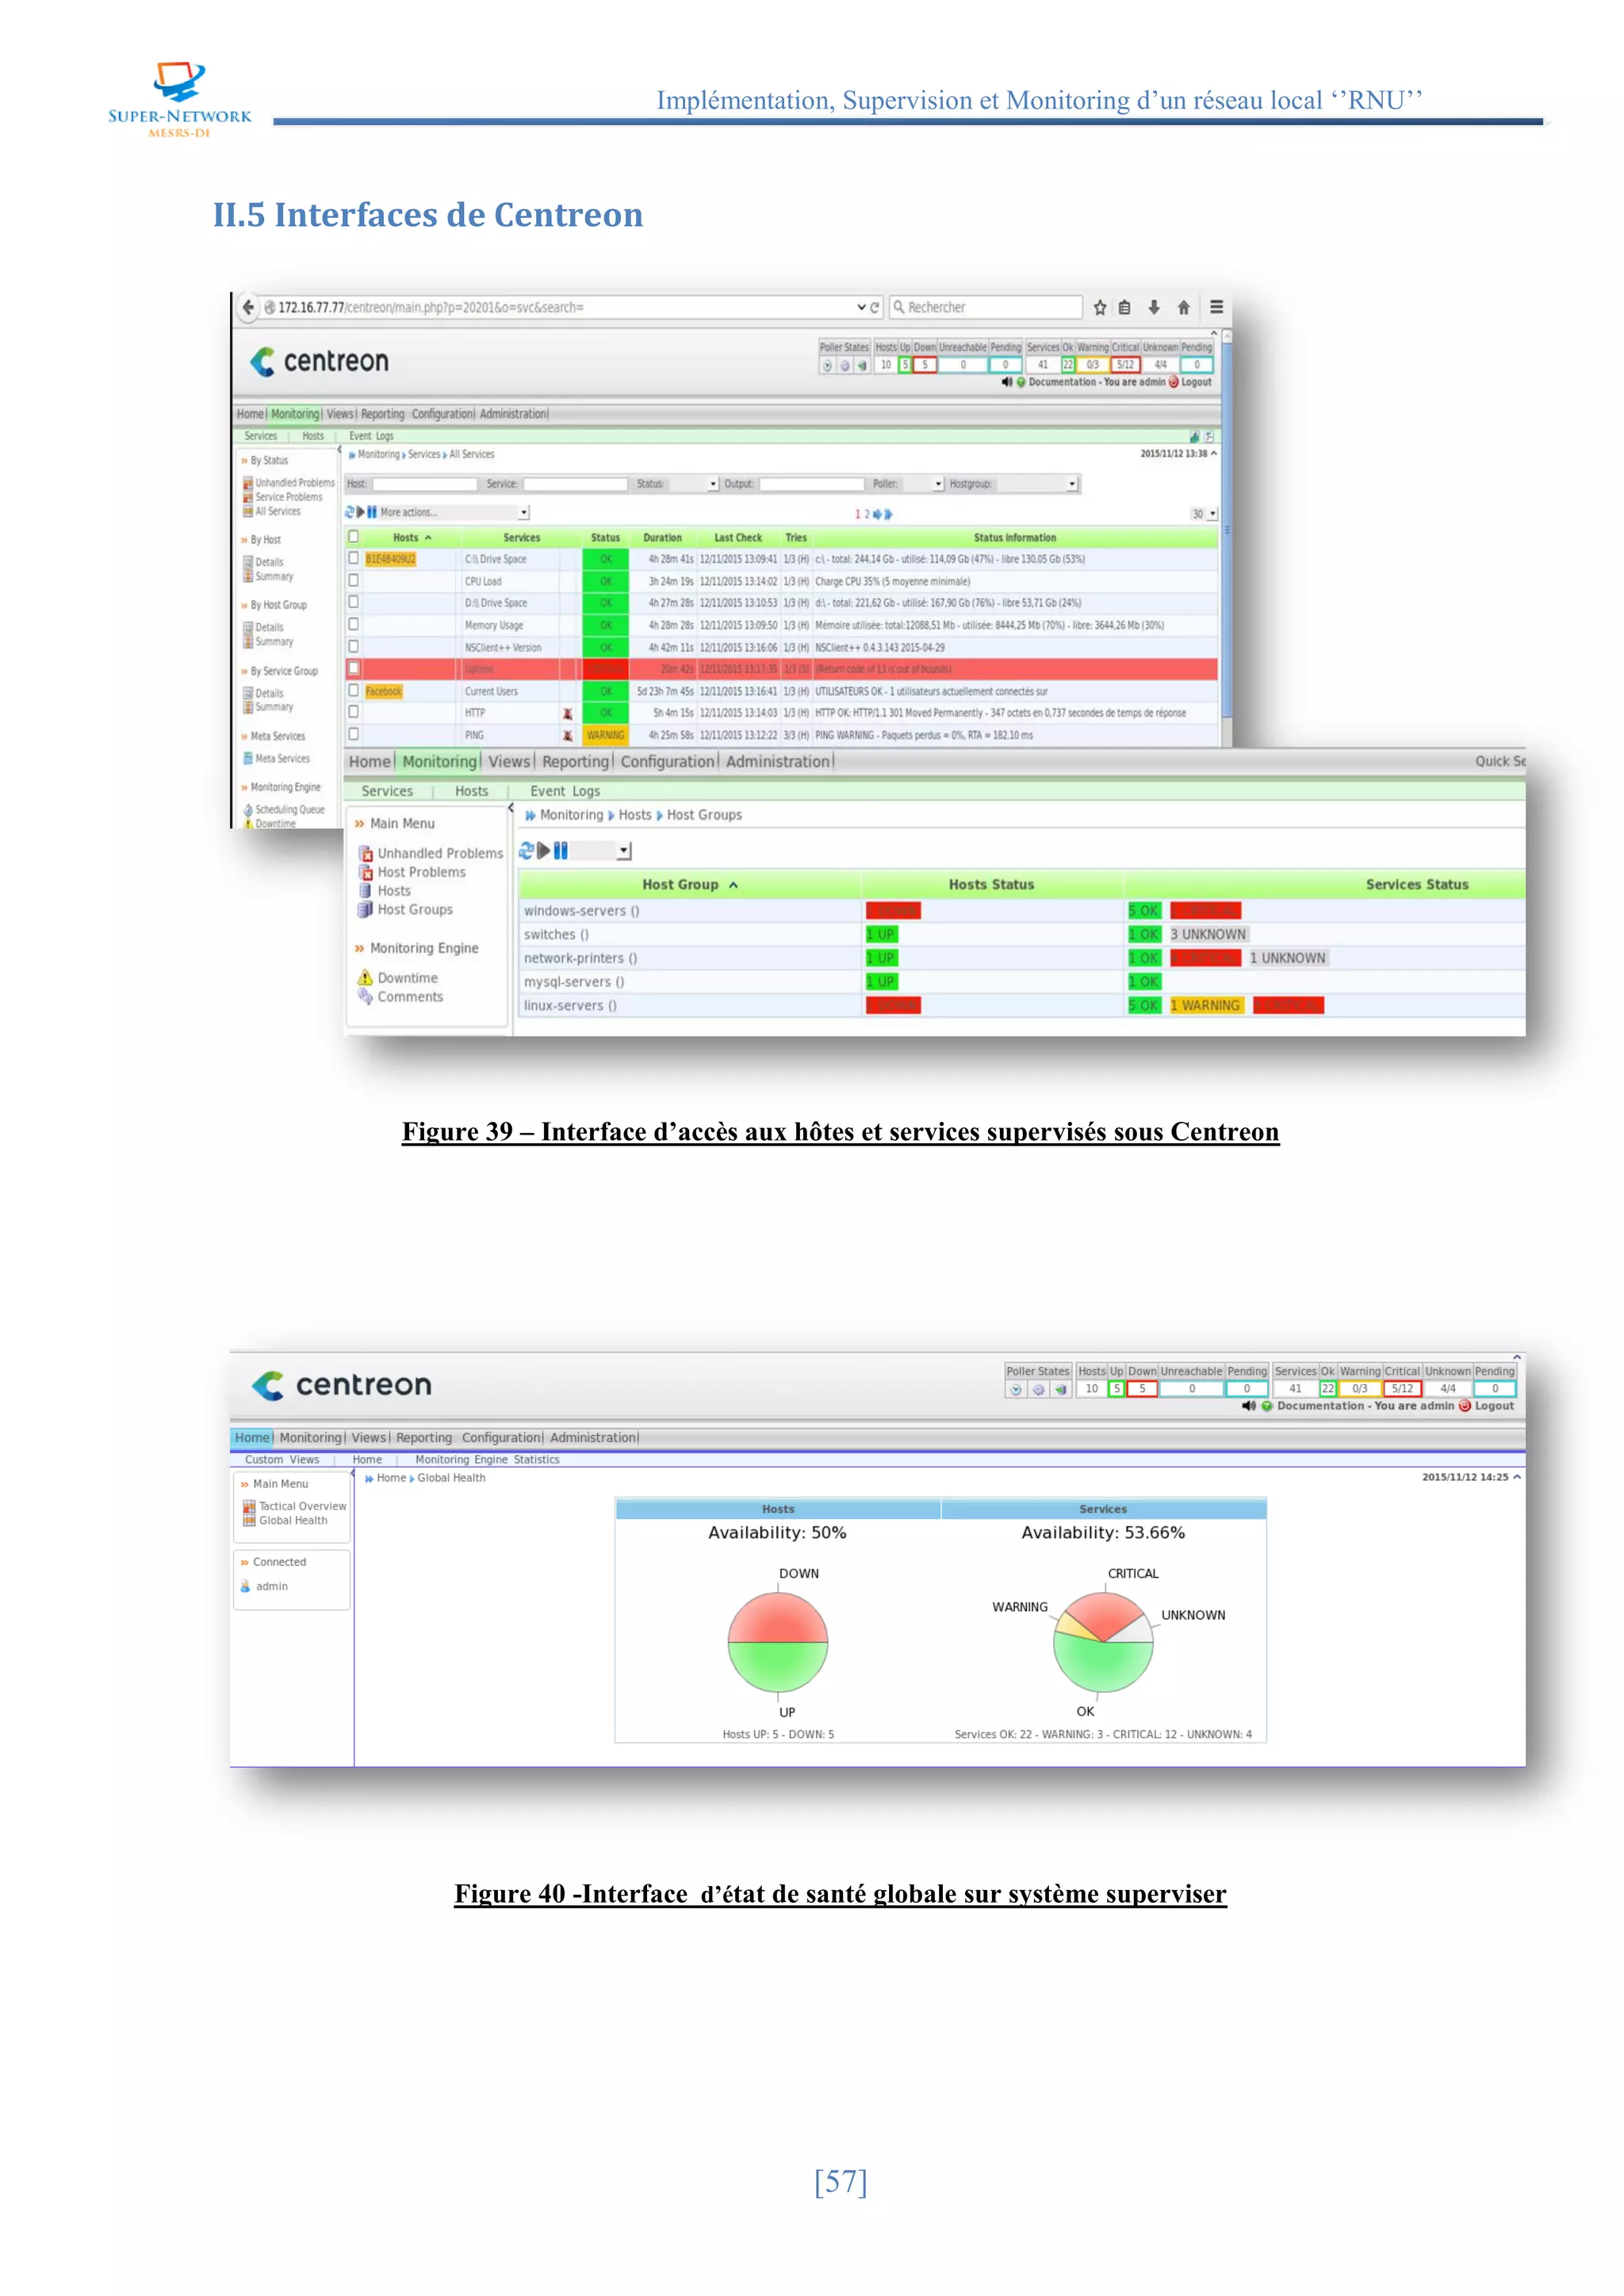Image resolution: width=1624 pixels, height=2296 pixels.
Task: Click the Rechercher browser search field
Action: point(986,307)
